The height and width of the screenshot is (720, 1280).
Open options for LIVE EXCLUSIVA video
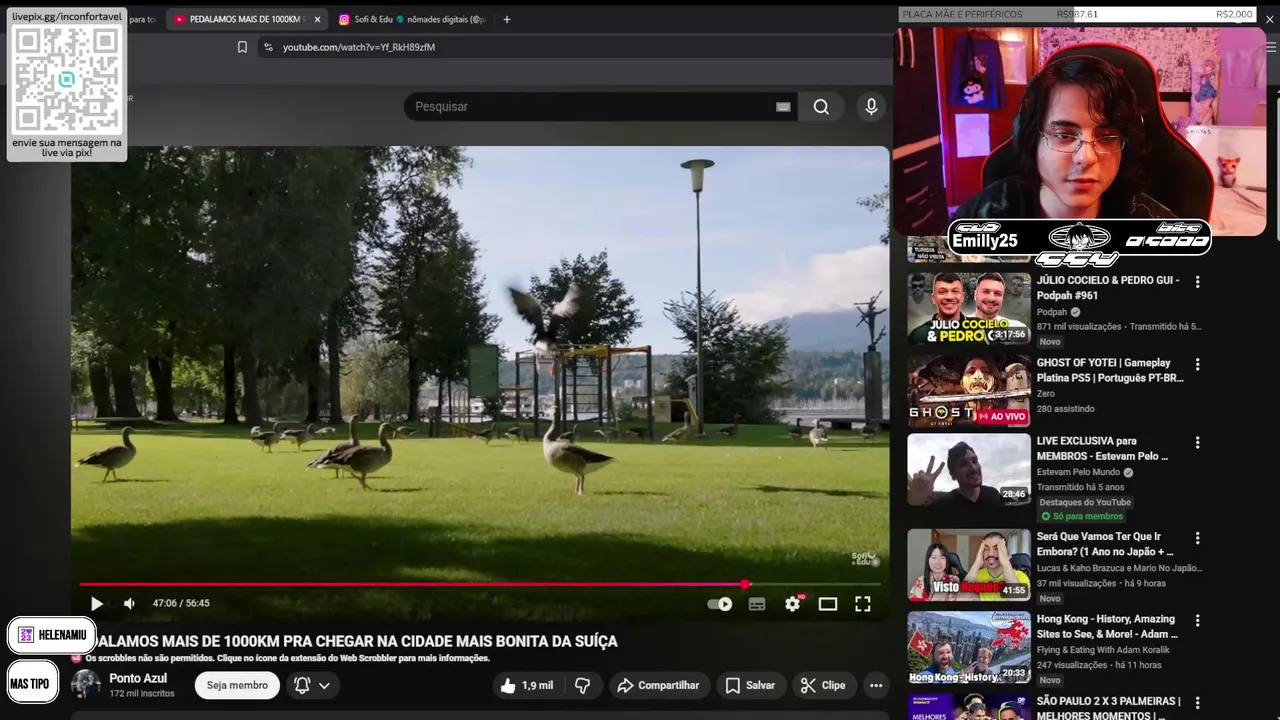pos(1197,442)
